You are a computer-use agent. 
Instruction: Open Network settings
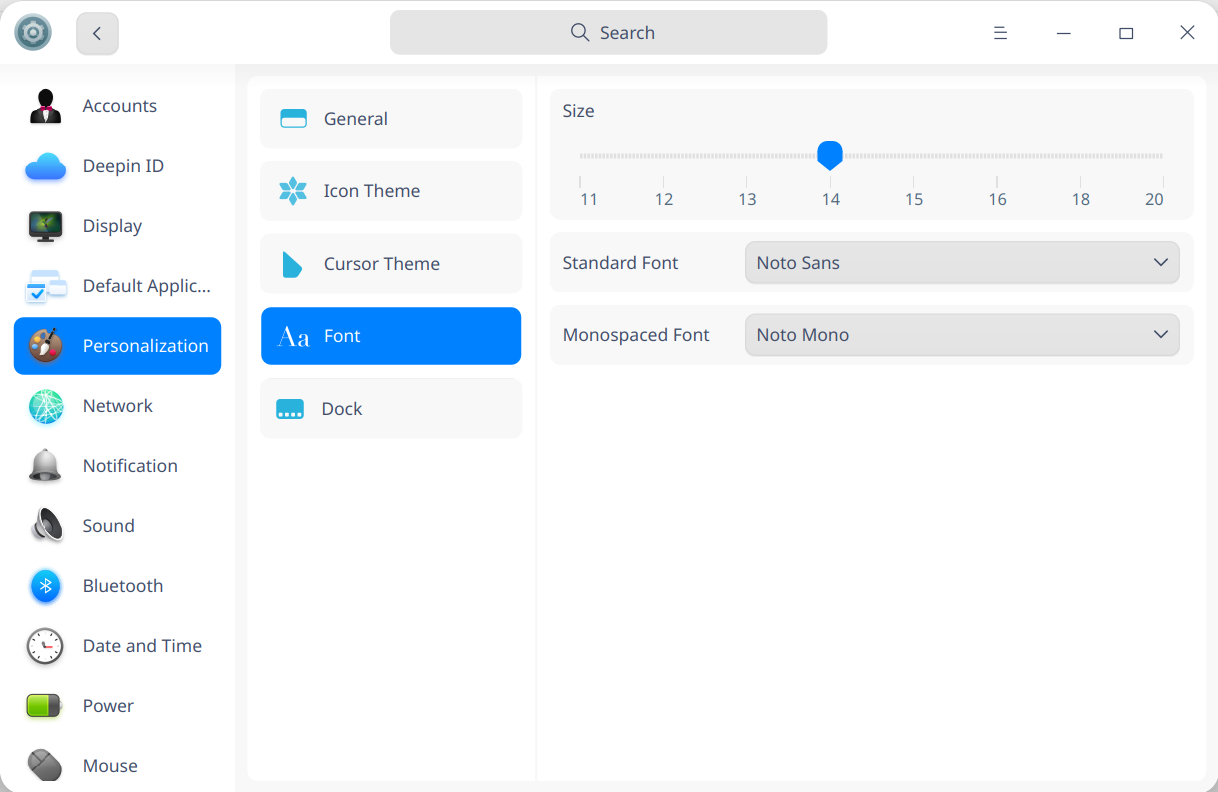click(x=118, y=406)
